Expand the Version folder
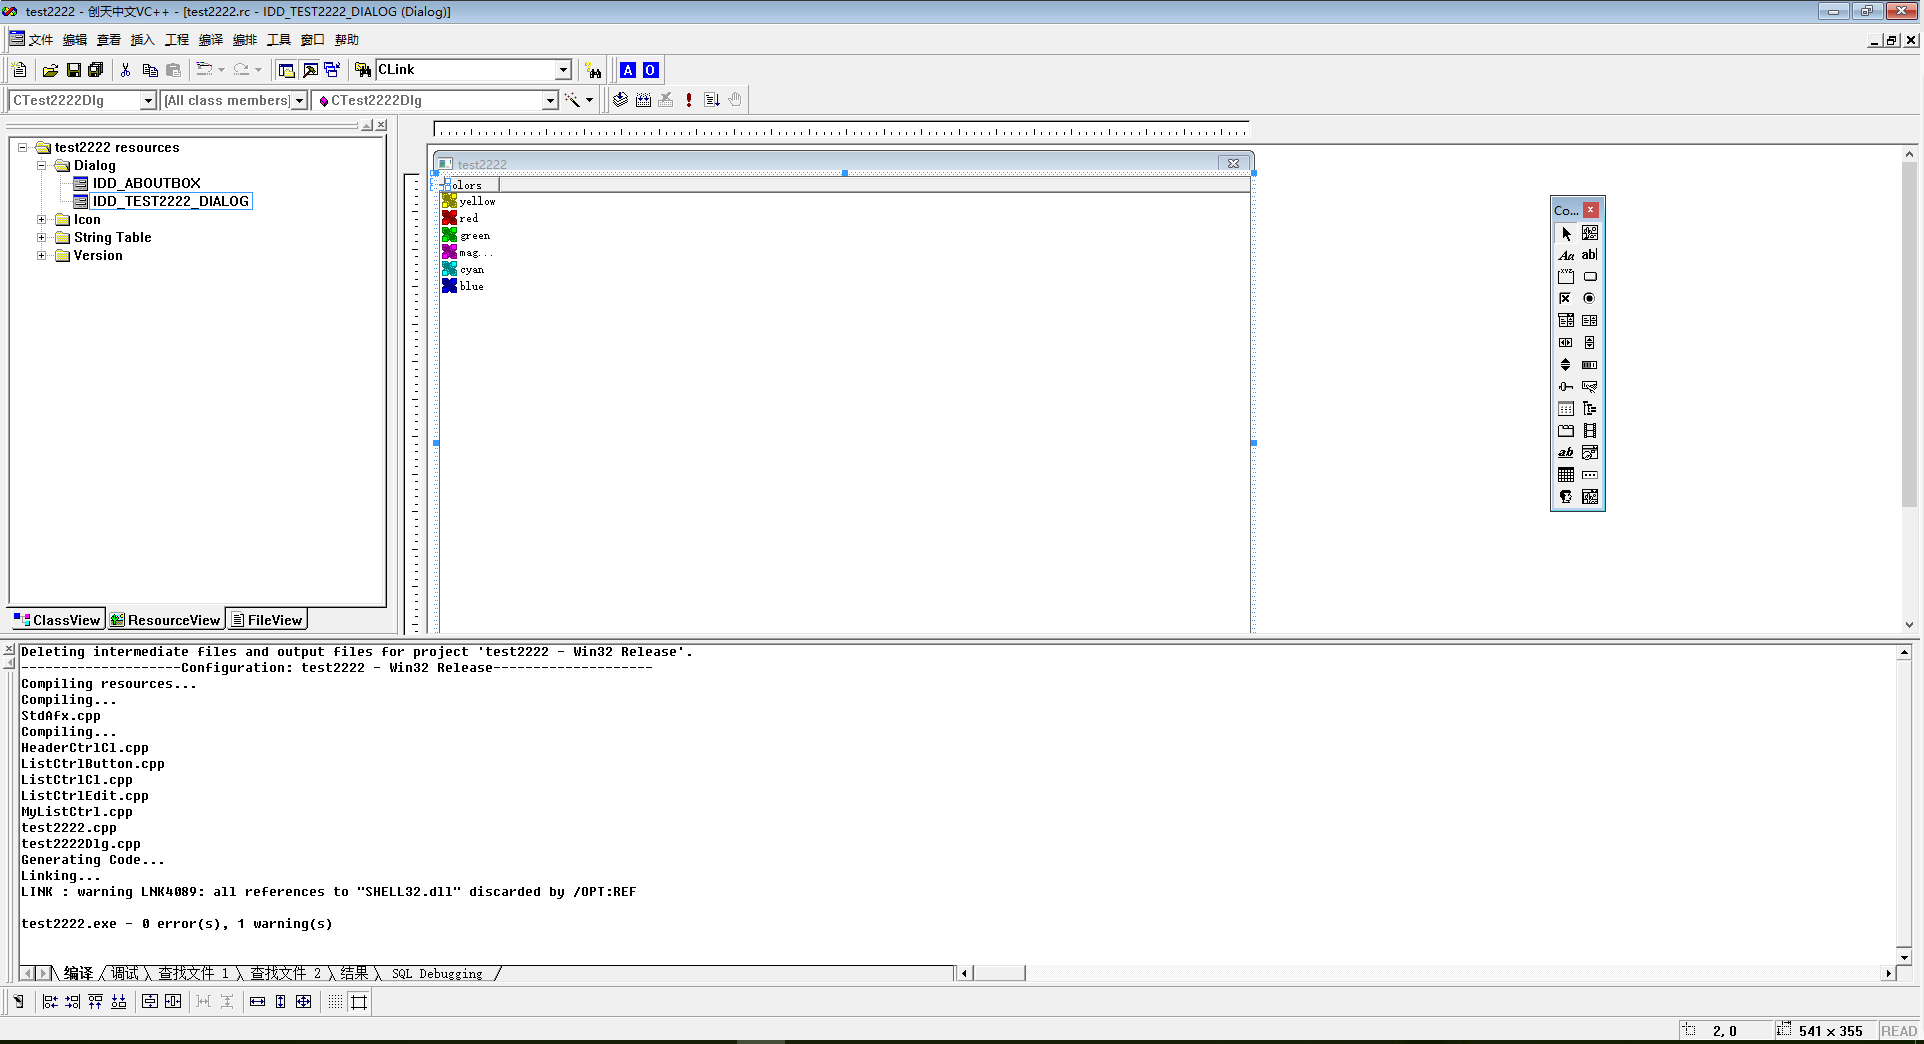 (x=42, y=256)
